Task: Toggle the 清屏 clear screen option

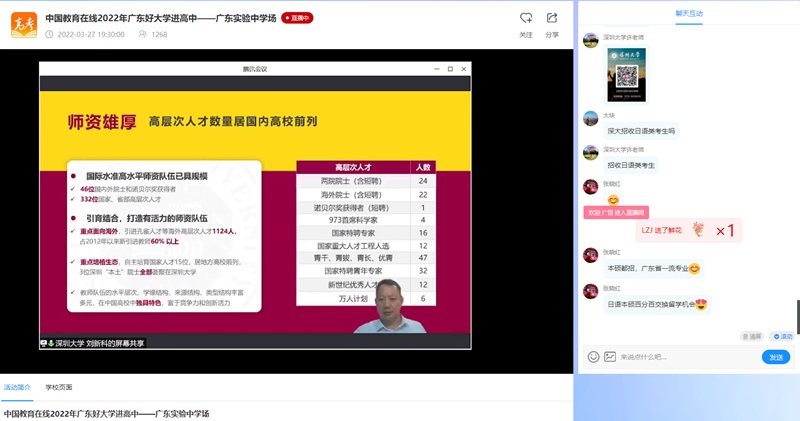Action: (x=751, y=336)
